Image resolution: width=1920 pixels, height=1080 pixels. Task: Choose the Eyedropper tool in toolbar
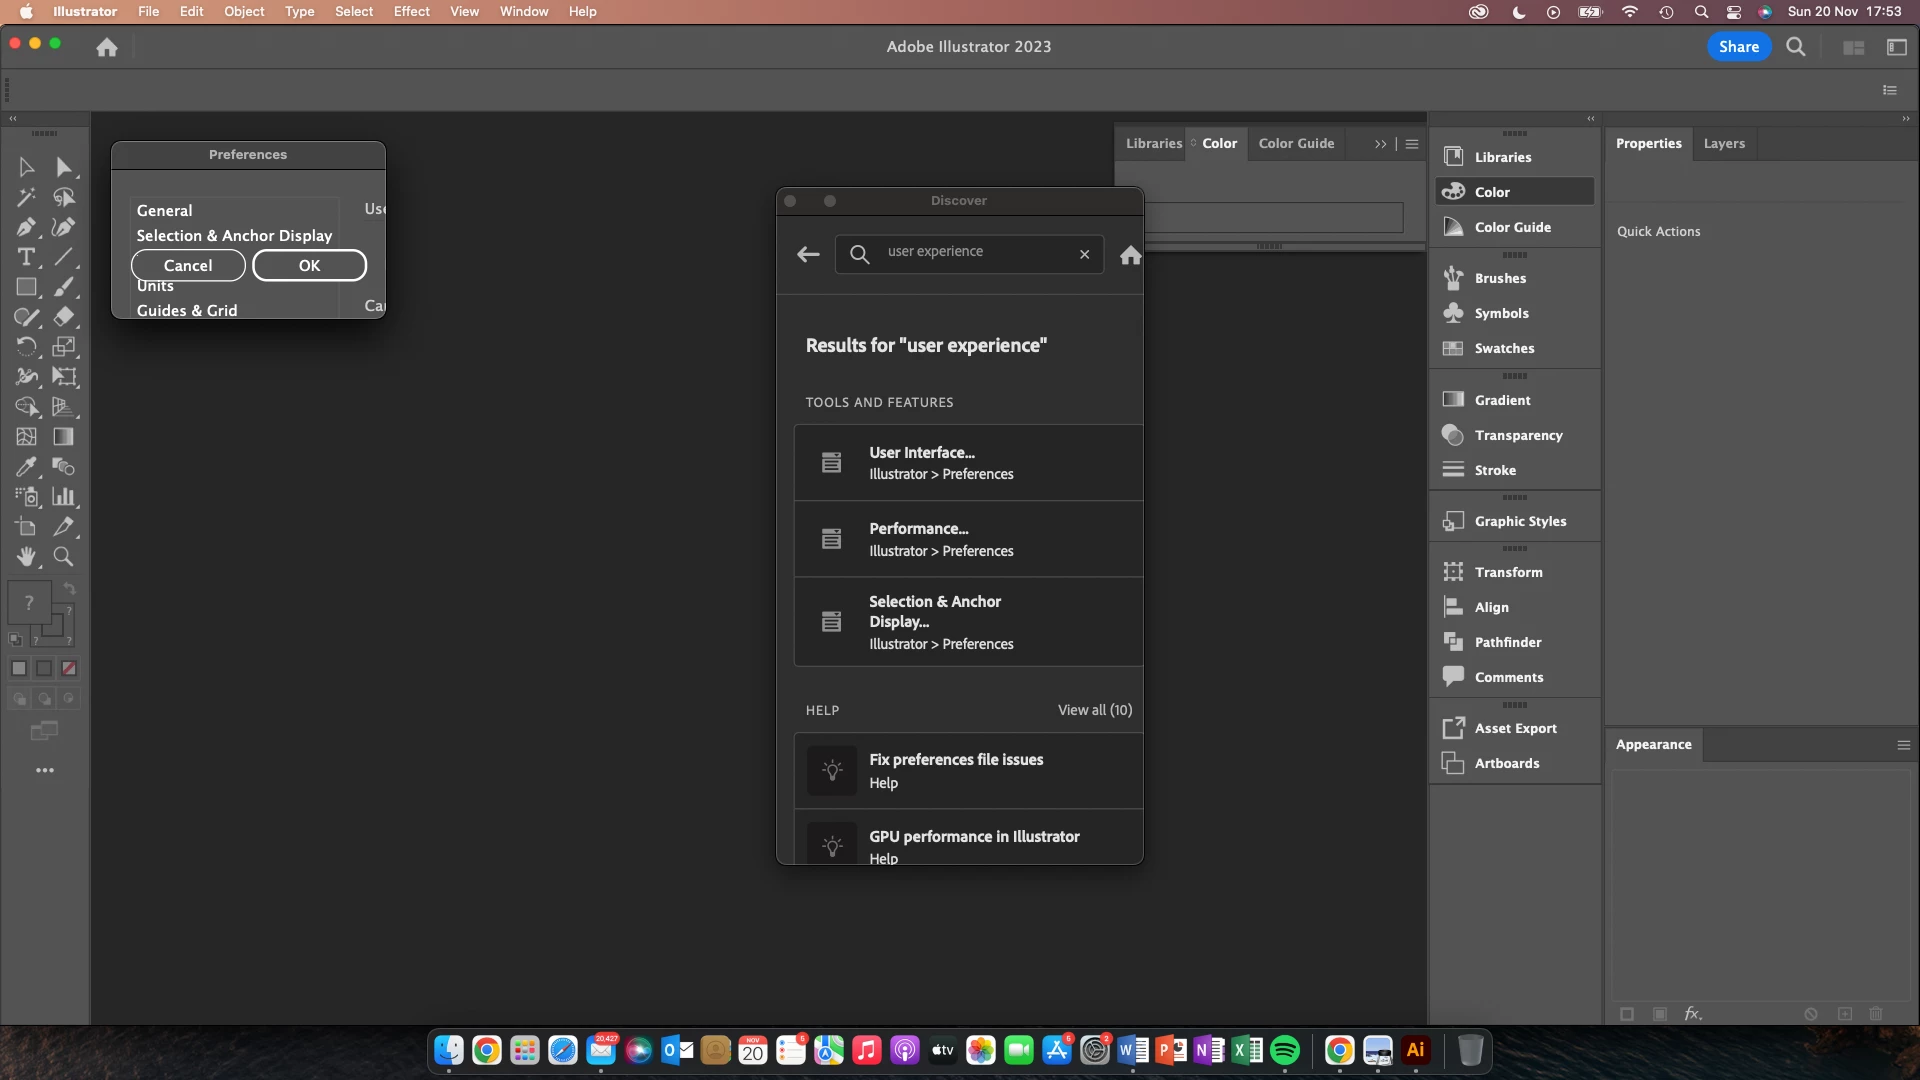click(26, 467)
